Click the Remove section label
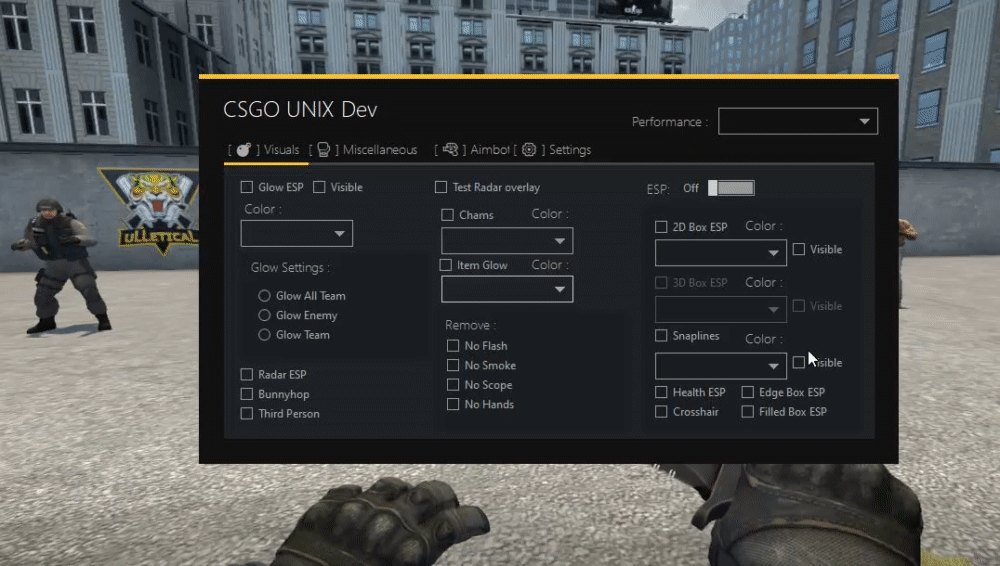Image resolution: width=1000 pixels, height=566 pixels. pyautogui.click(x=471, y=325)
